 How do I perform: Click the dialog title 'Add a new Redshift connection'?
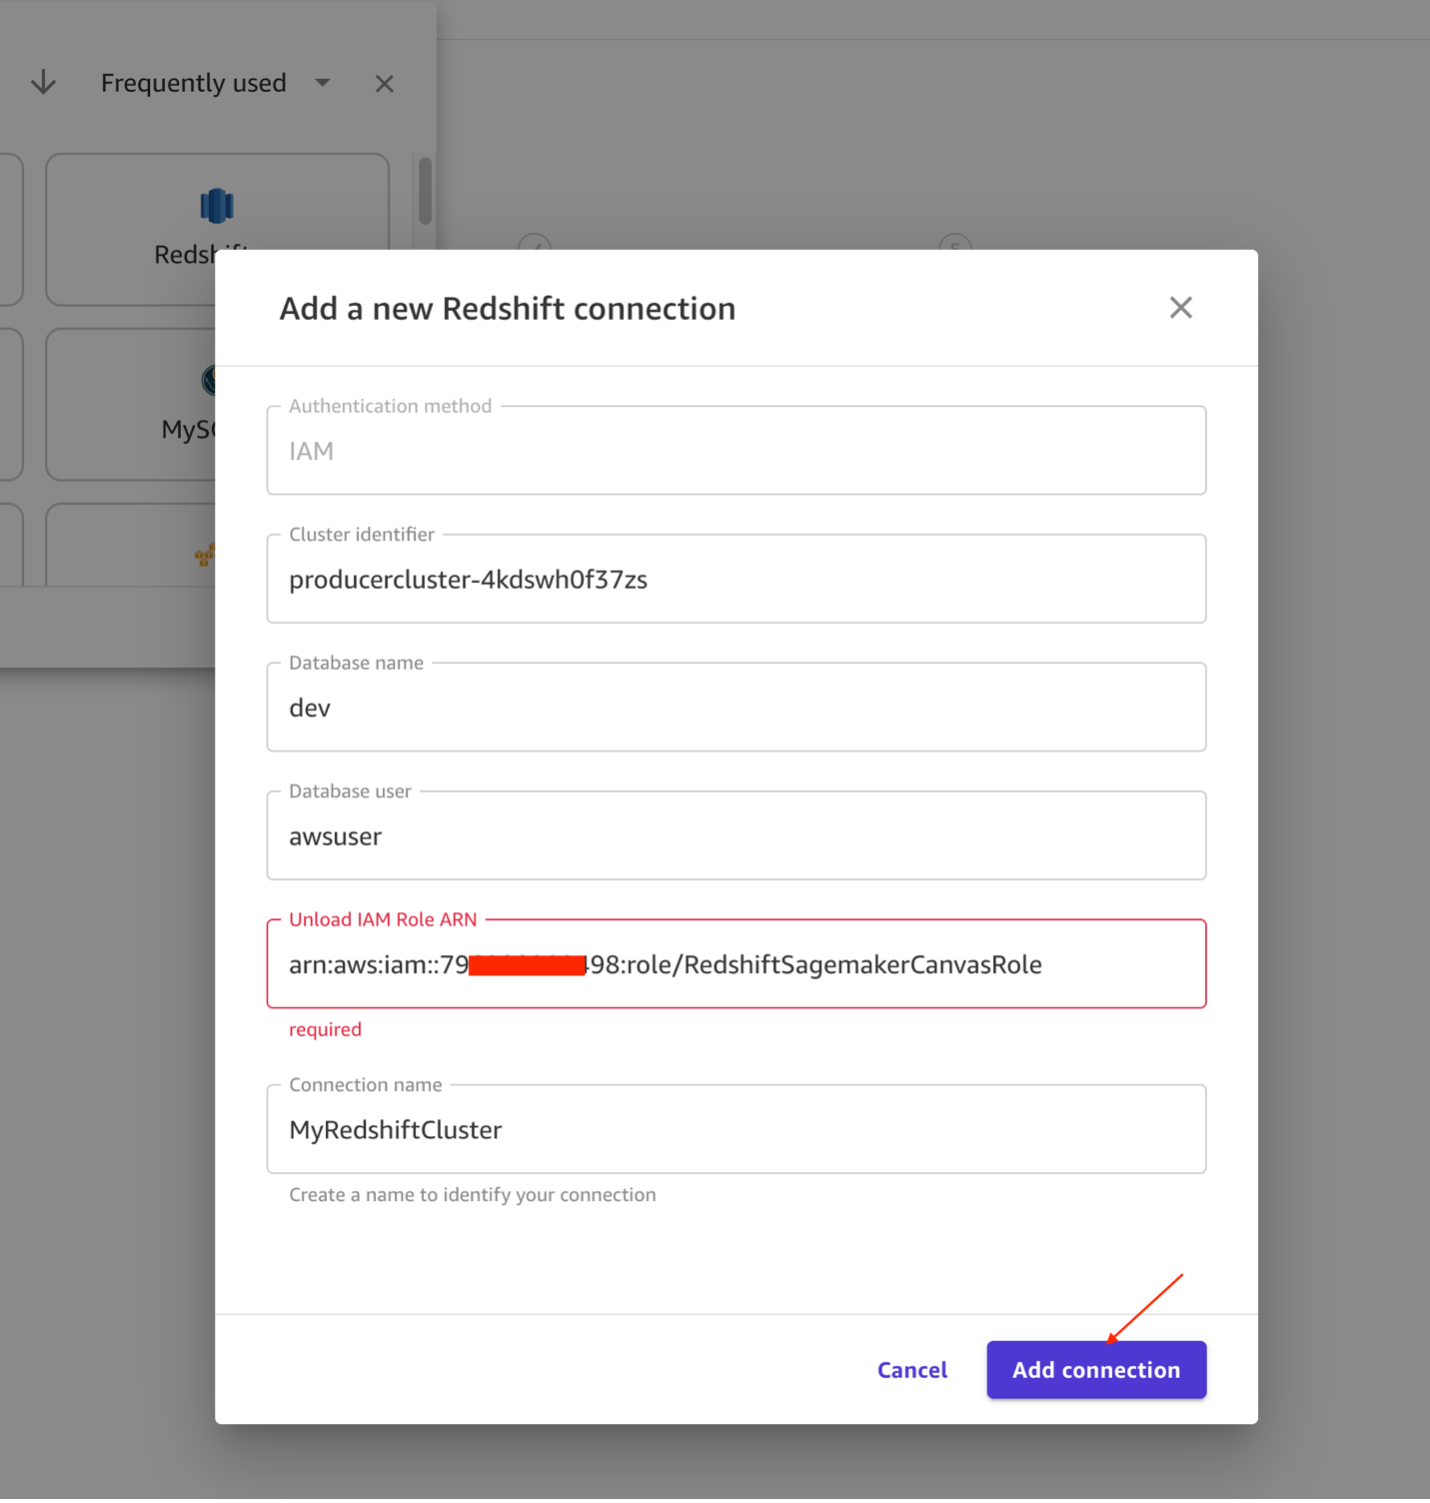507,309
